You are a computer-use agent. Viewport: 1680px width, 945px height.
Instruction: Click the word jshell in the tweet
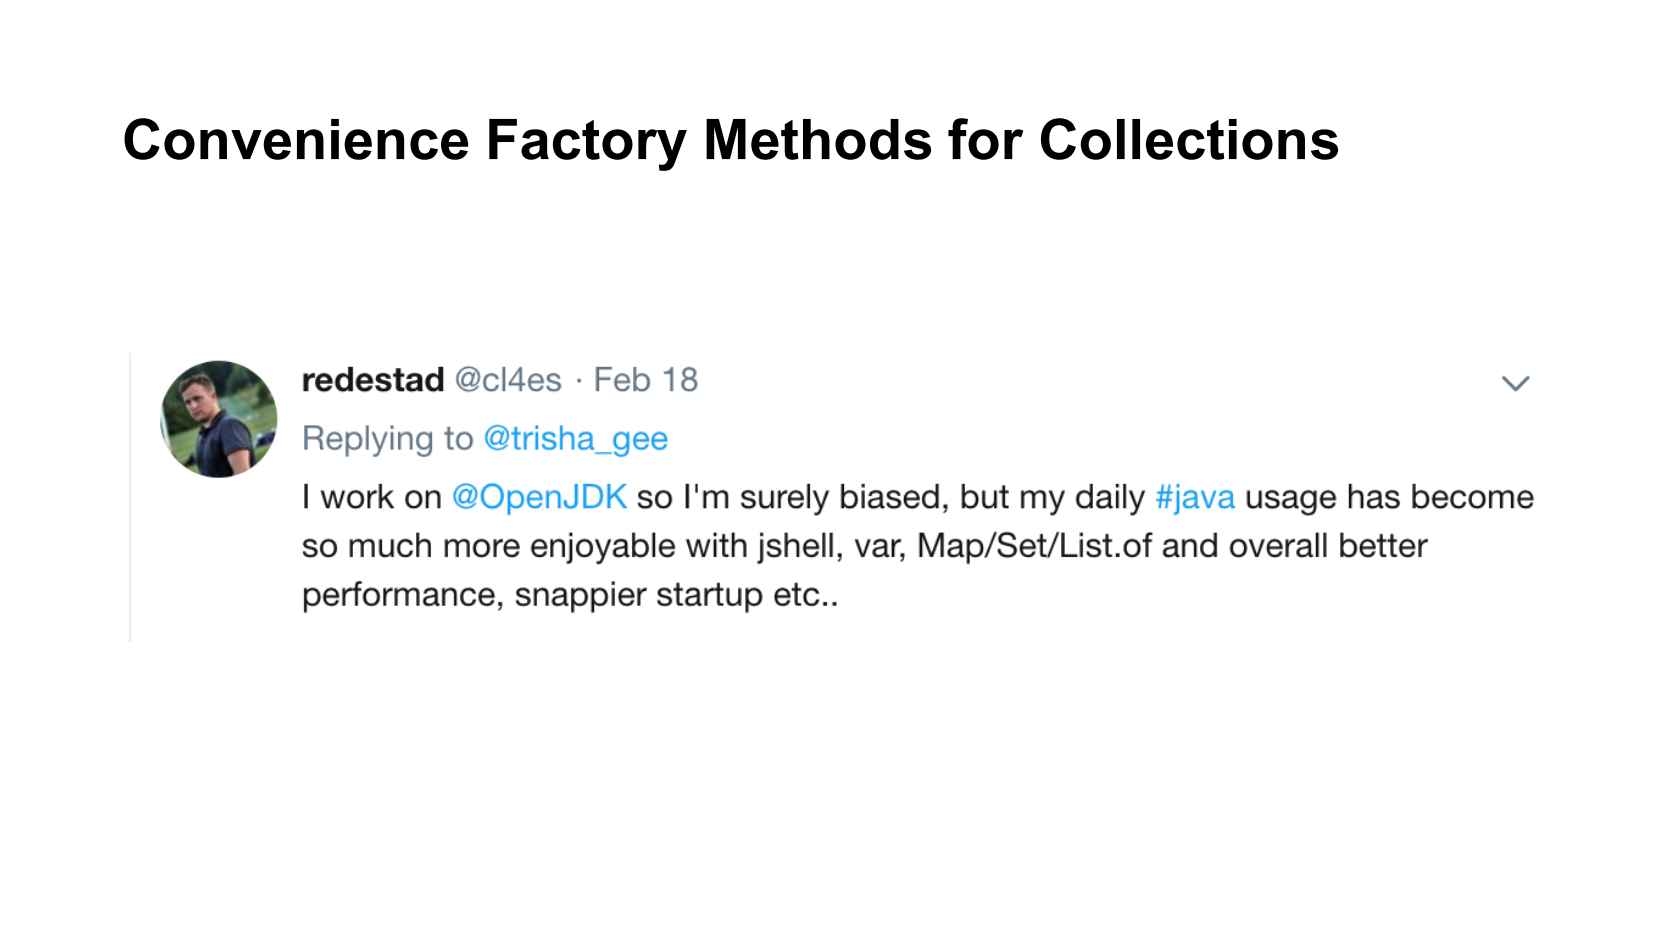pos(796,545)
